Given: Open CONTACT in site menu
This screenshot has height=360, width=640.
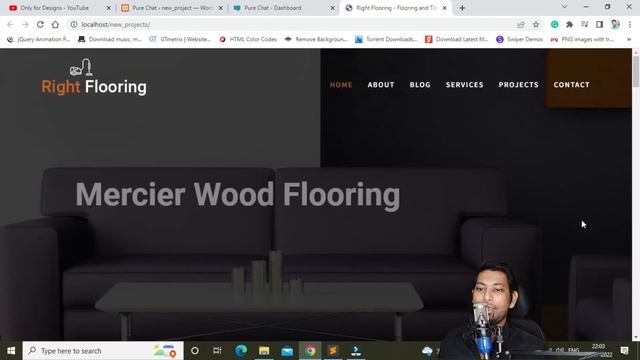Looking at the screenshot, I should (x=571, y=84).
